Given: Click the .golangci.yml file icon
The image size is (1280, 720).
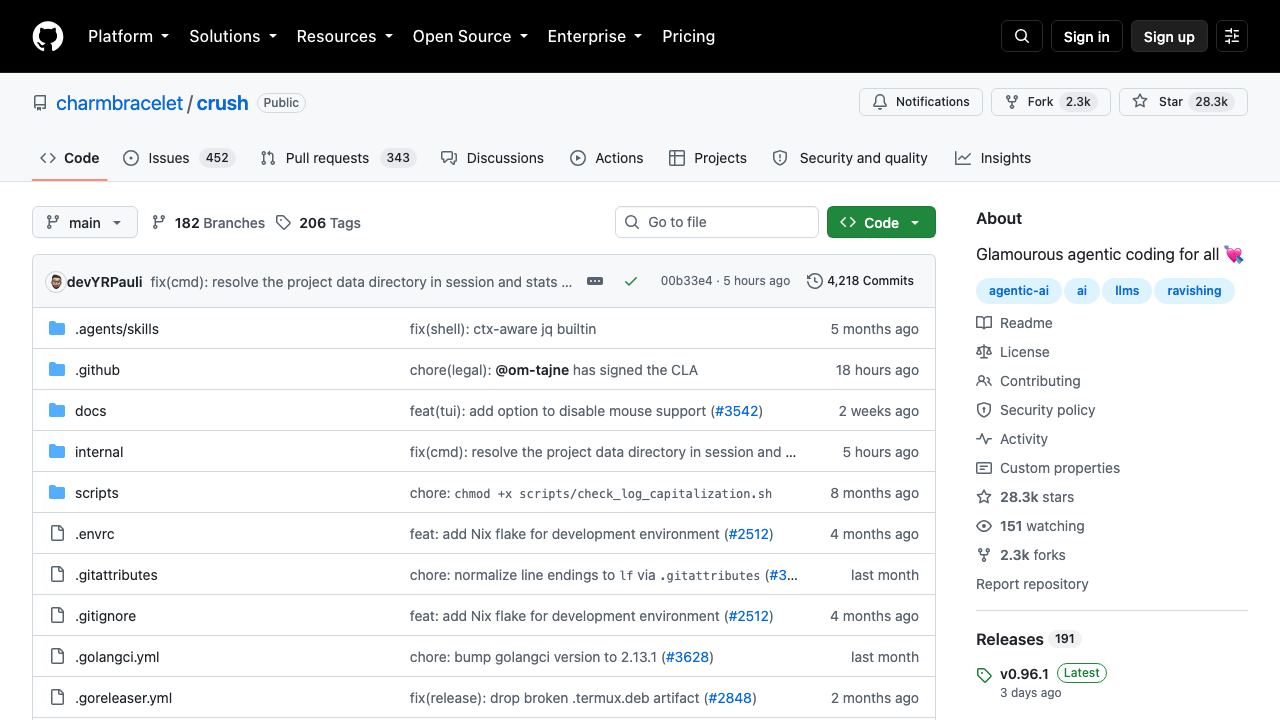Looking at the screenshot, I should pos(57,657).
